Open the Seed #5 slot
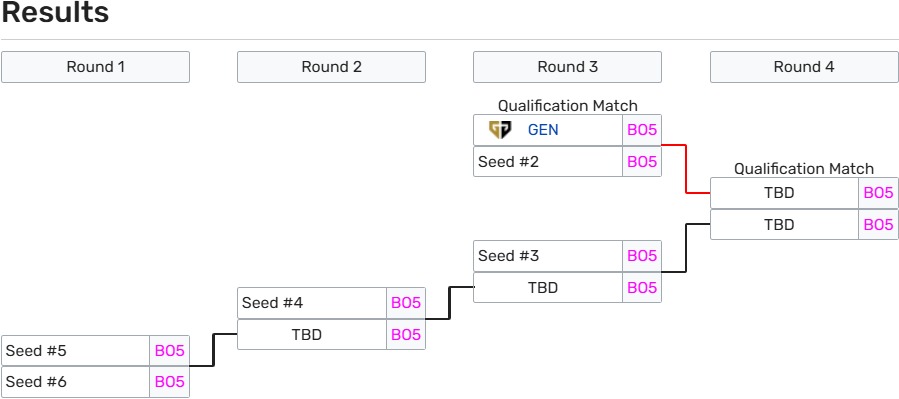Screen dimensions: 899x399 tap(76, 350)
